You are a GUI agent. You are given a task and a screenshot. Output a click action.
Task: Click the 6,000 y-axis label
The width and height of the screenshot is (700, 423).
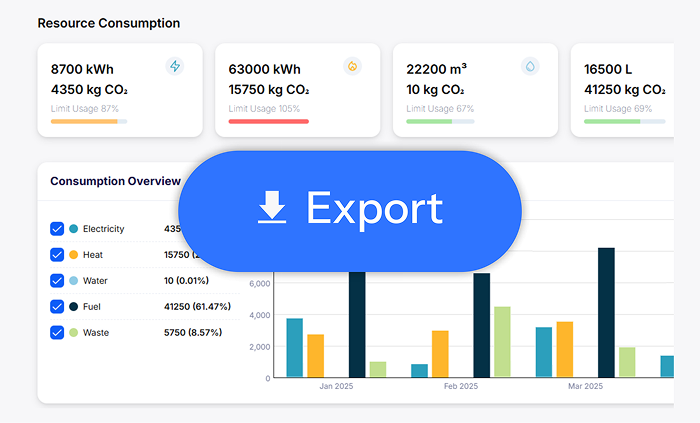pos(259,284)
